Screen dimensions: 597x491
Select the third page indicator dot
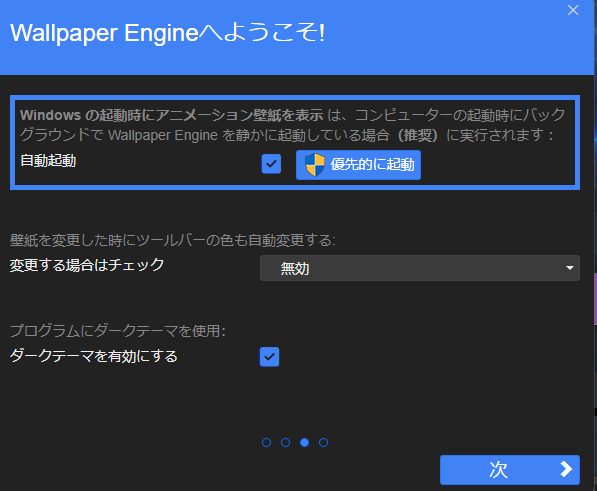click(x=304, y=442)
